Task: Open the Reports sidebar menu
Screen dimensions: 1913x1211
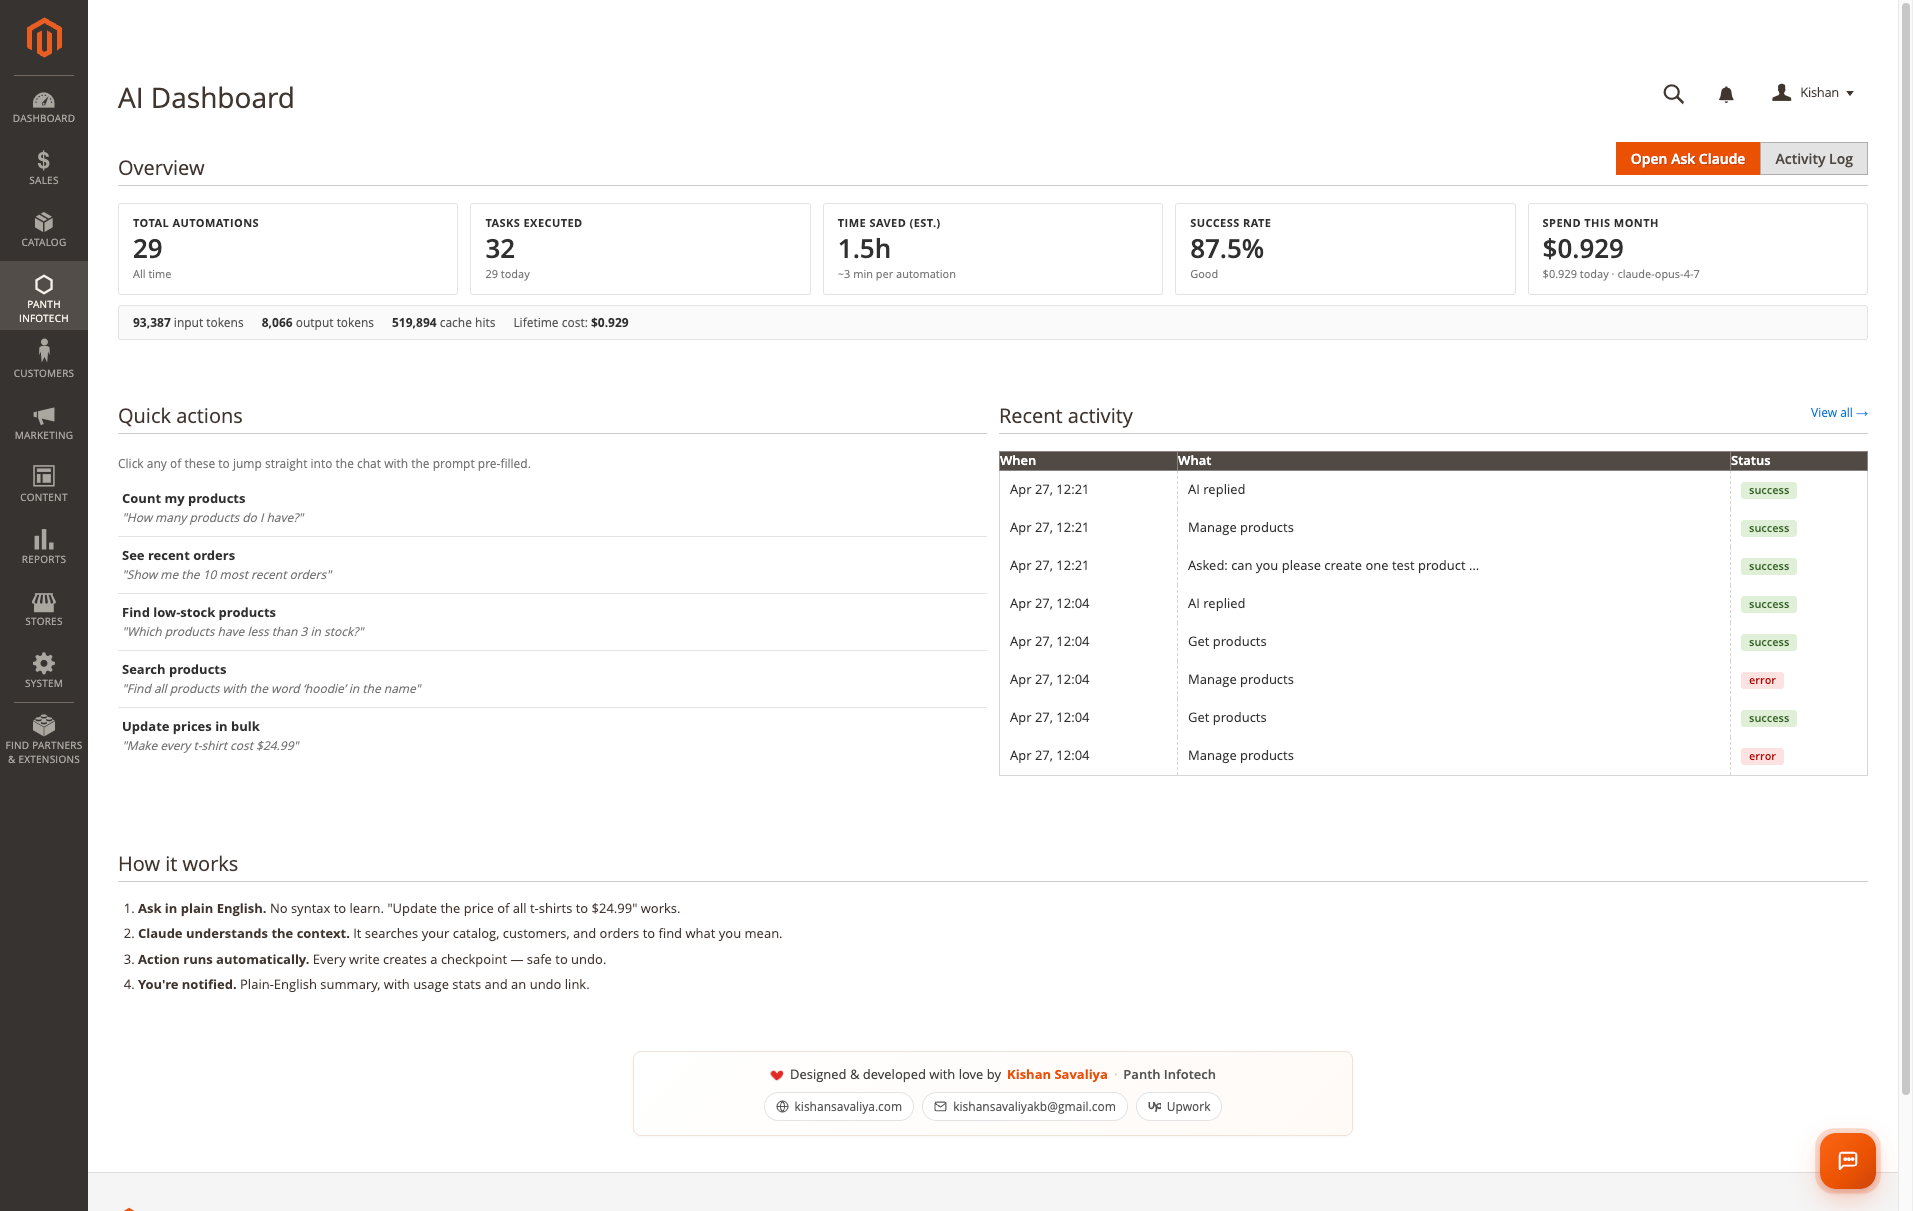Action: [44, 547]
